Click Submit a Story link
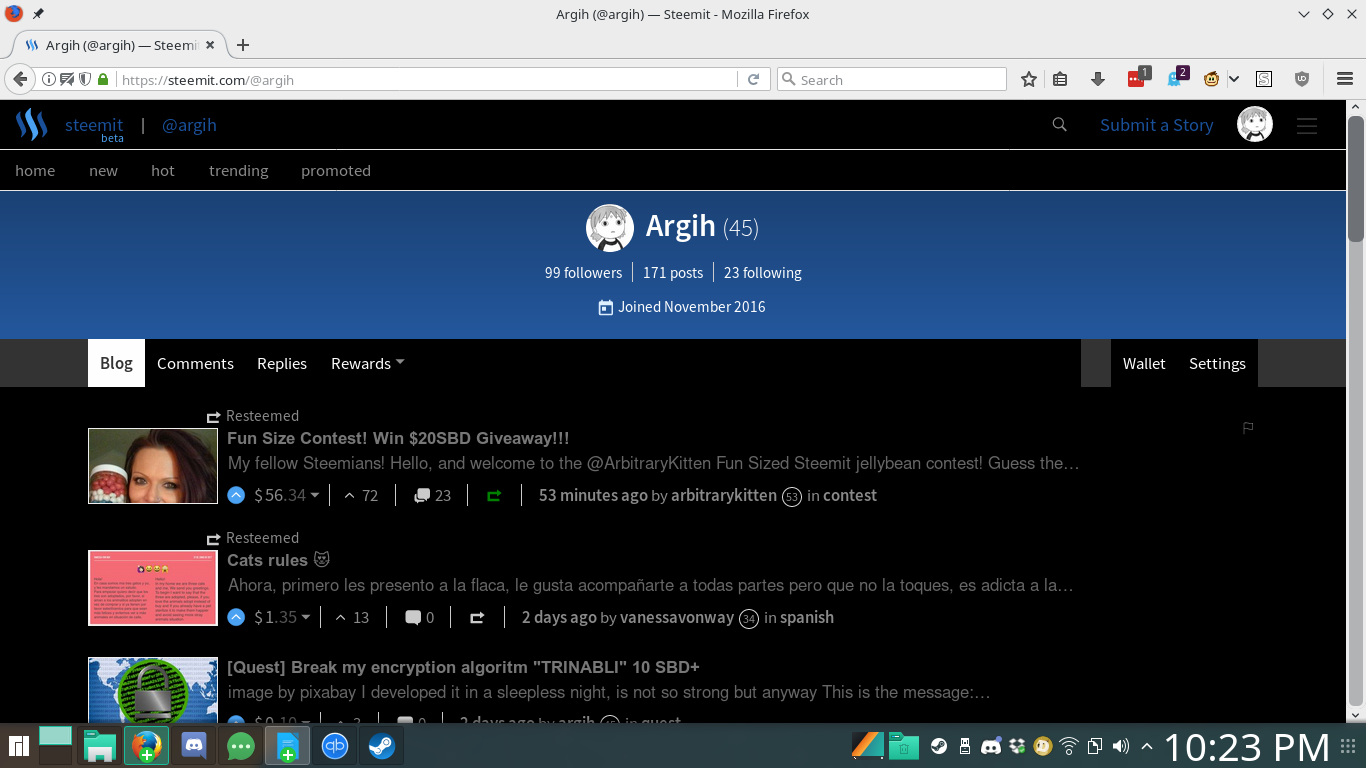The height and width of the screenshot is (768, 1366). pyautogui.click(x=1156, y=125)
